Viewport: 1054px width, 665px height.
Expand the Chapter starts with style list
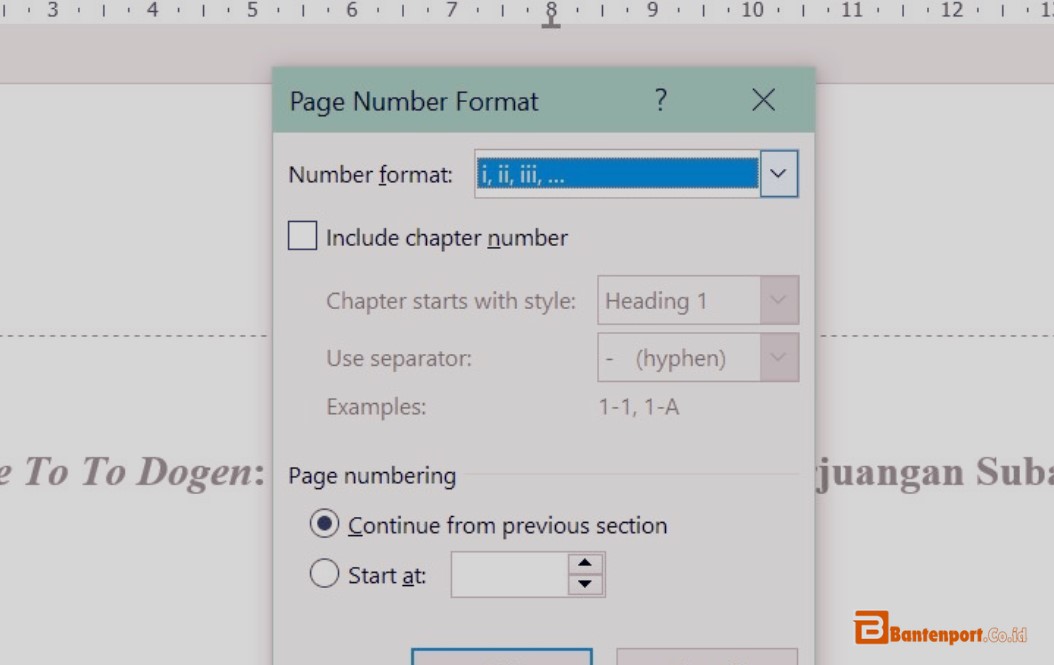tap(780, 300)
